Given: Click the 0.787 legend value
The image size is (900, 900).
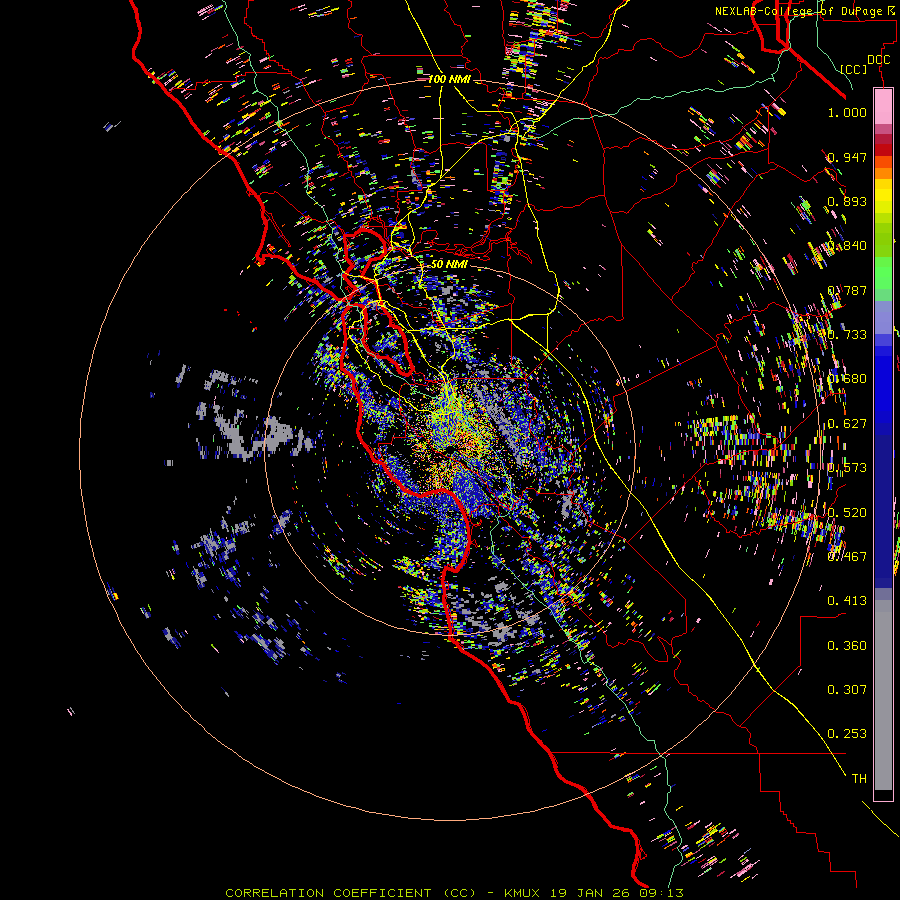Looking at the screenshot, I should (x=847, y=290).
